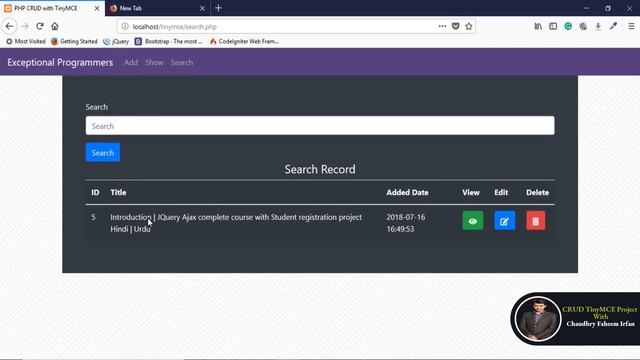Click the Edit column header
The width and height of the screenshot is (640, 360).
click(501, 192)
